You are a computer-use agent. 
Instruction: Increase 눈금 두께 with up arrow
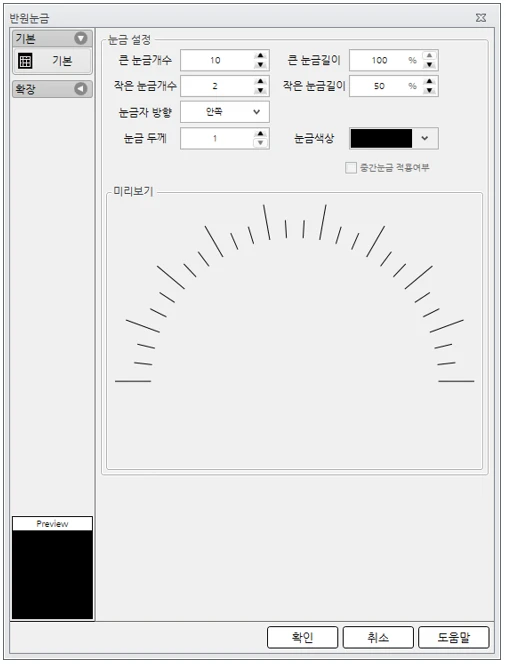point(260,134)
